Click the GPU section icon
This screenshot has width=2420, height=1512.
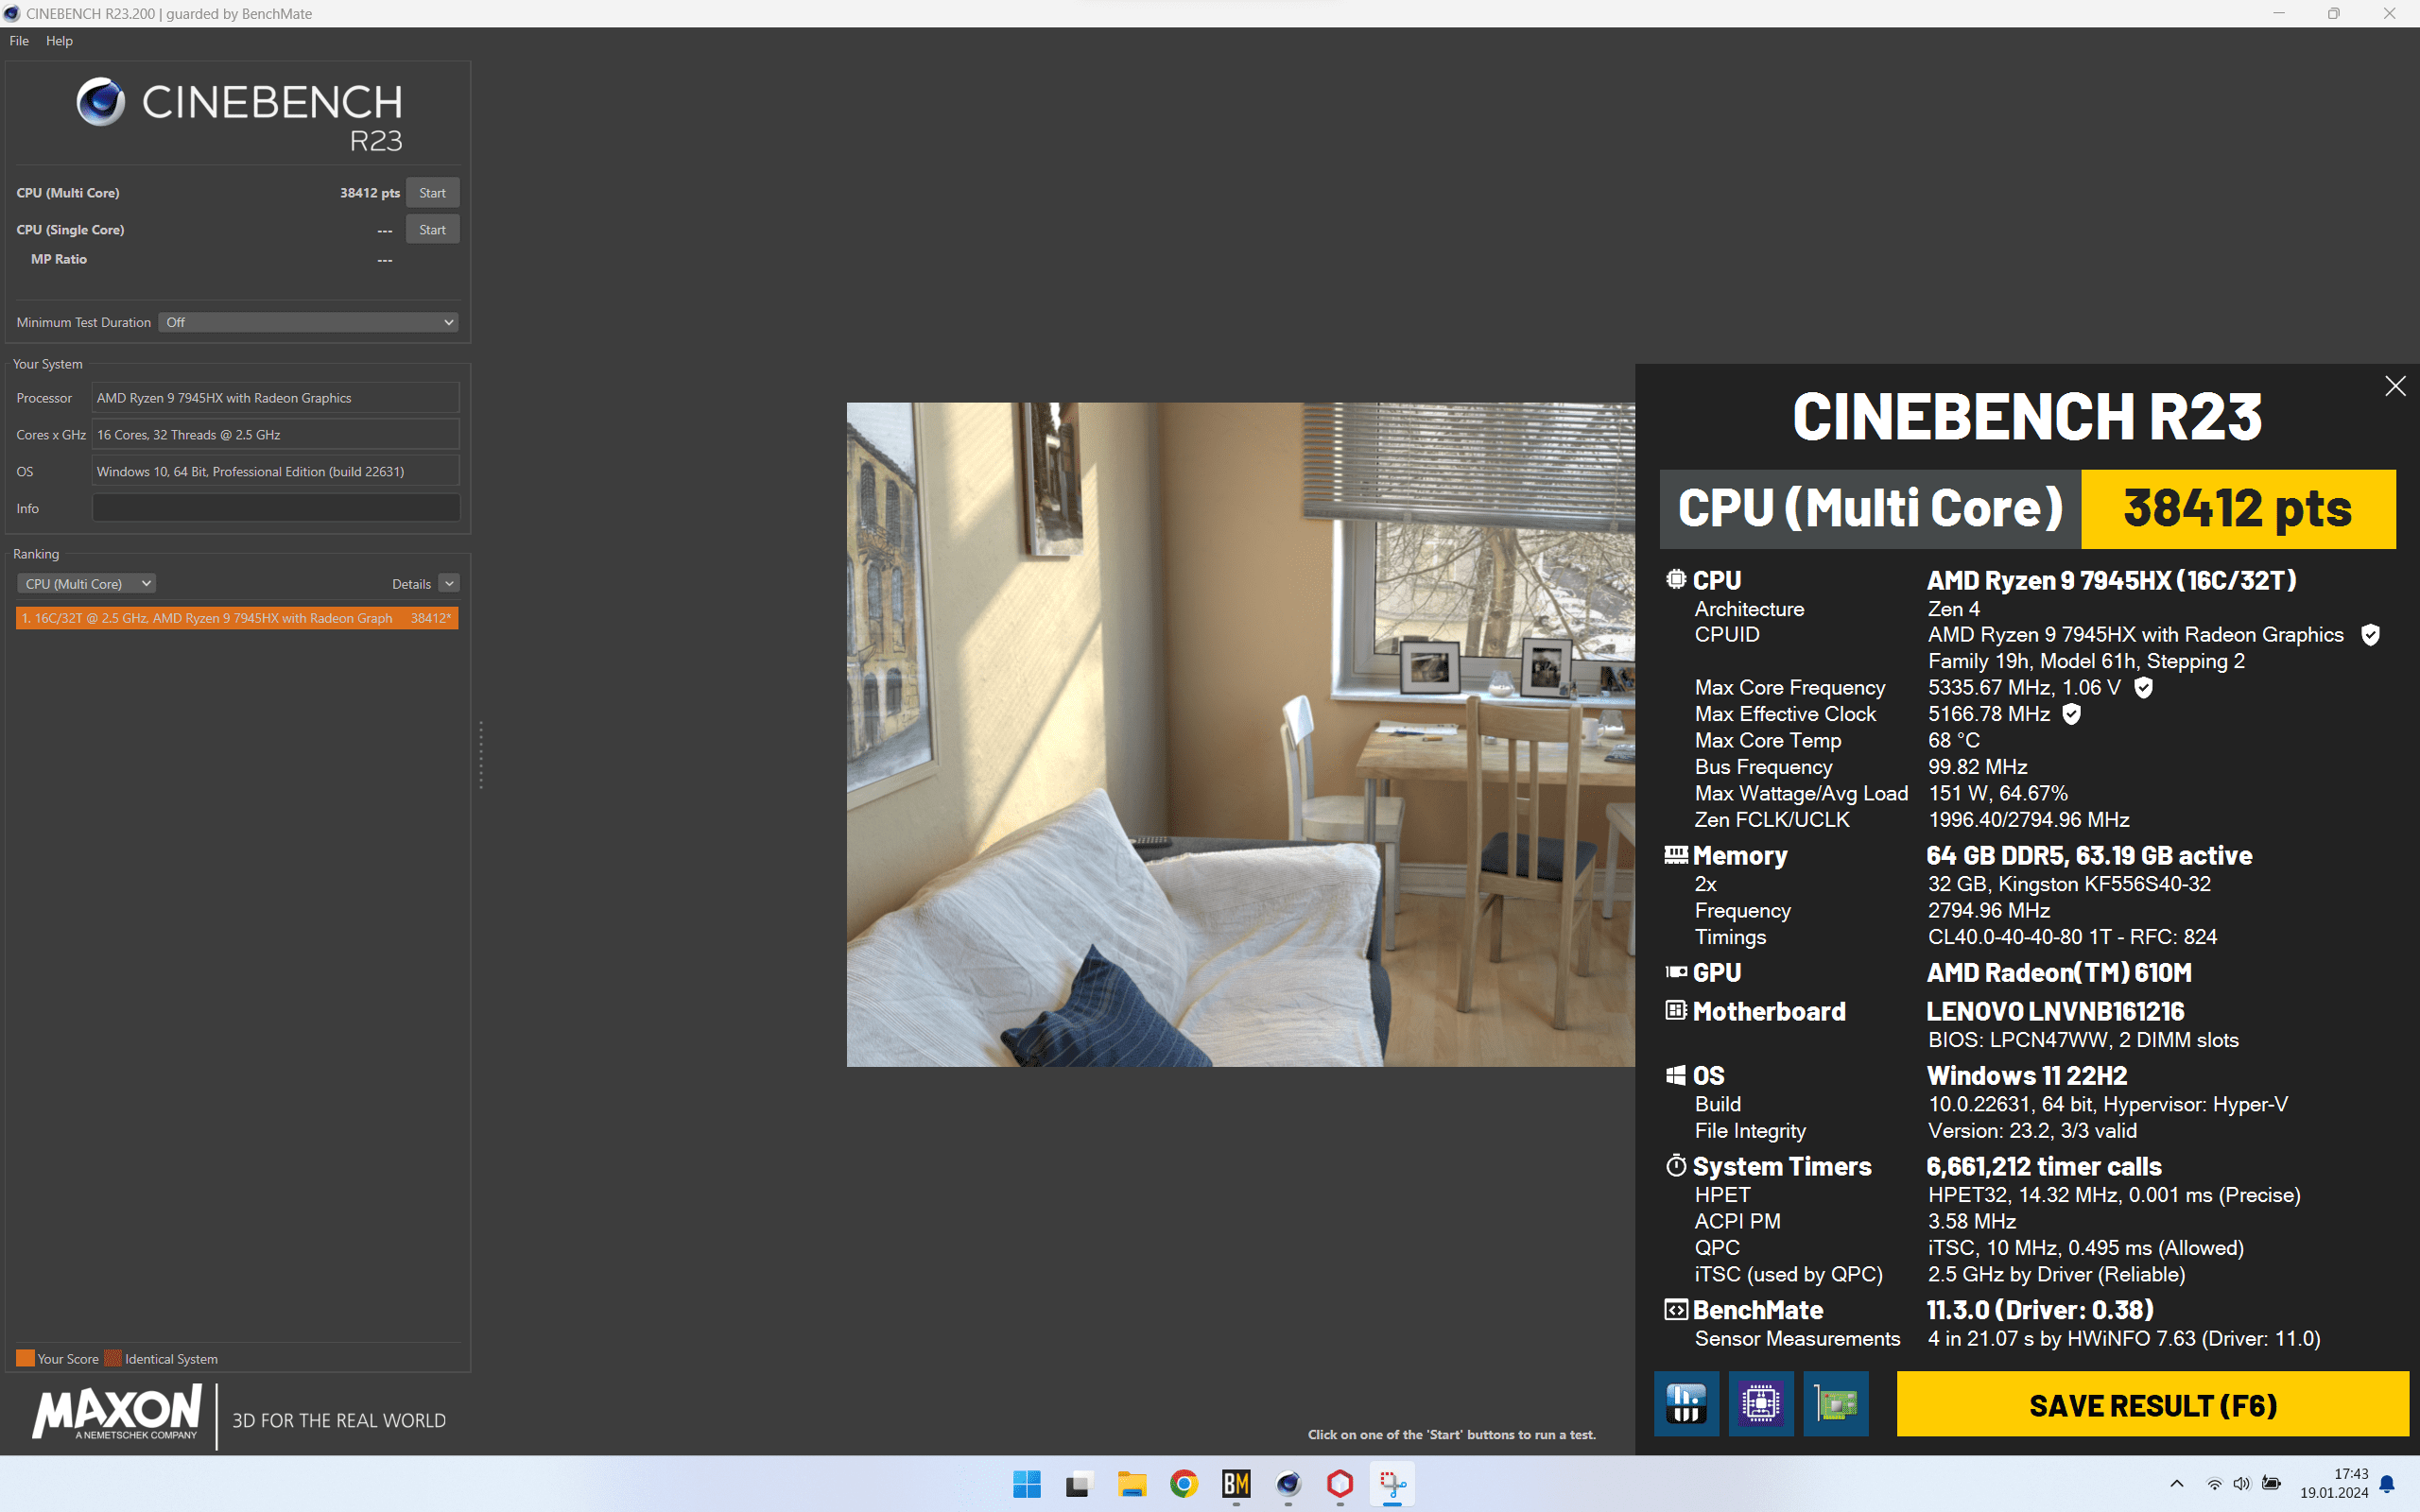1676,972
